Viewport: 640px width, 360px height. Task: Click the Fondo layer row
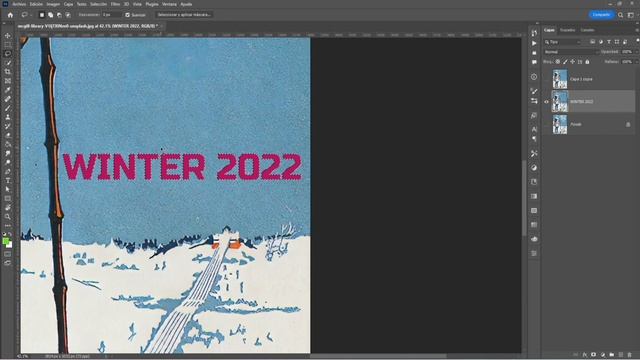(589, 124)
